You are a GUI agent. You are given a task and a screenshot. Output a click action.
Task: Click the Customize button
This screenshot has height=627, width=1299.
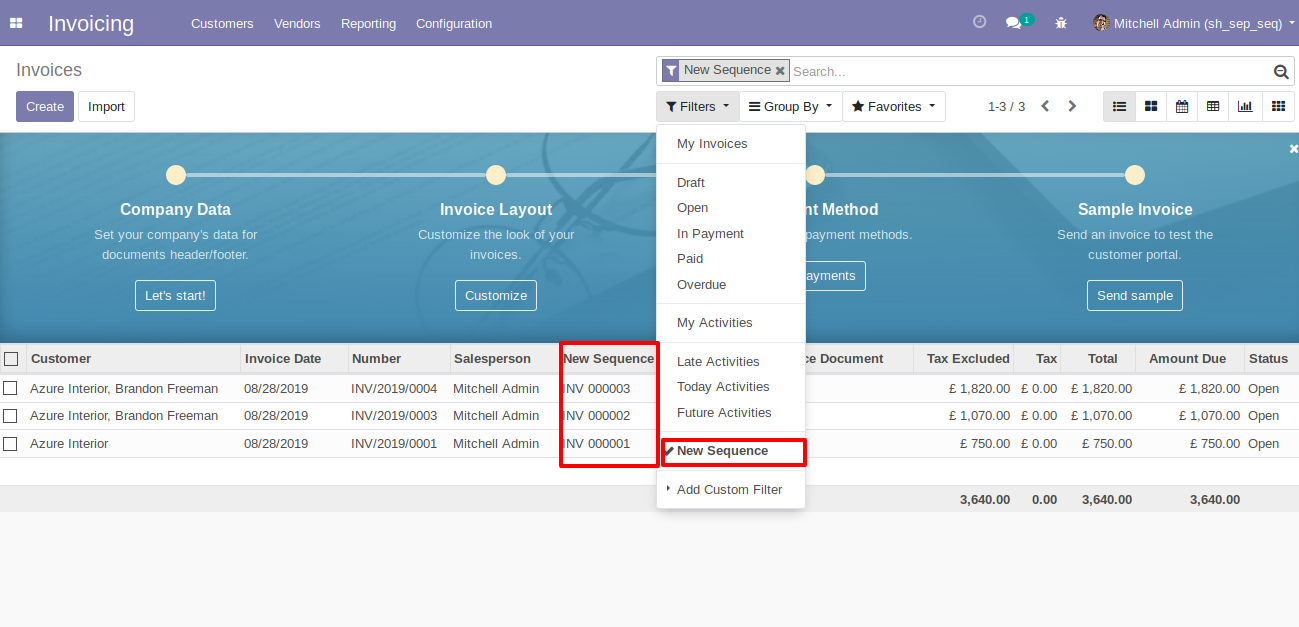pyautogui.click(x=496, y=296)
